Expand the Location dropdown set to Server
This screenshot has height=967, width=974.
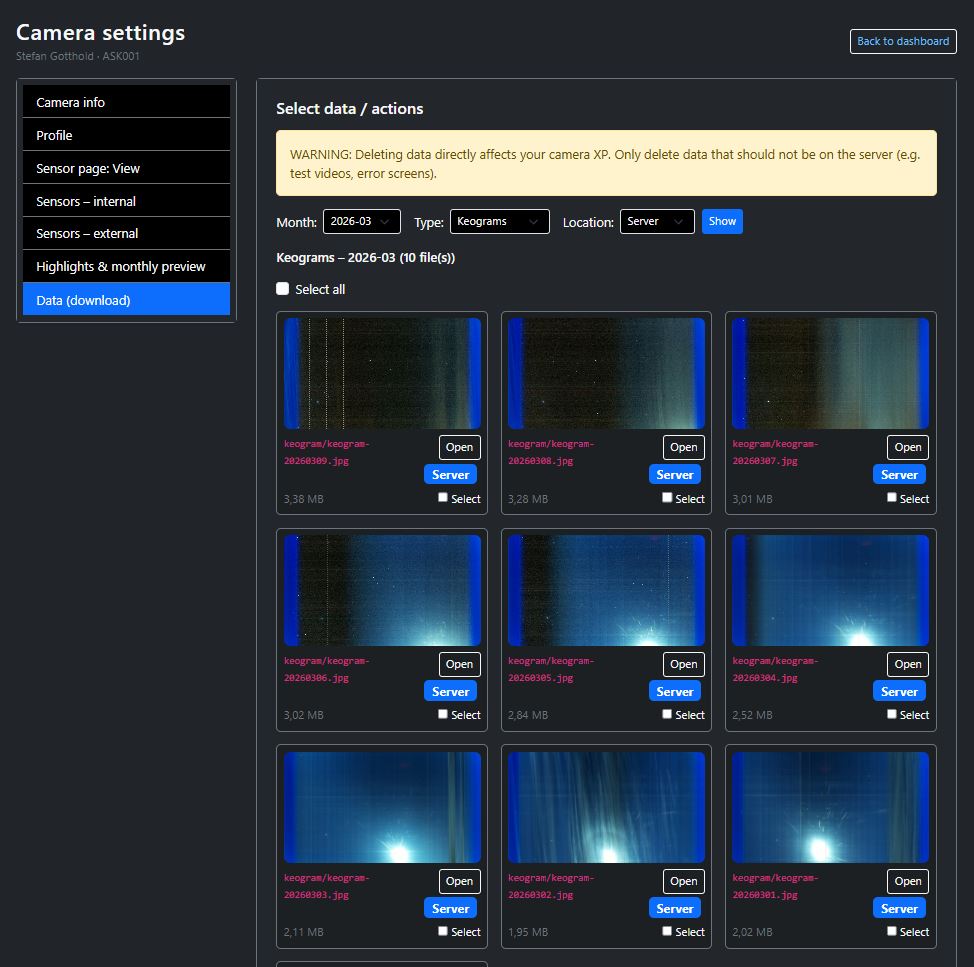pos(656,221)
